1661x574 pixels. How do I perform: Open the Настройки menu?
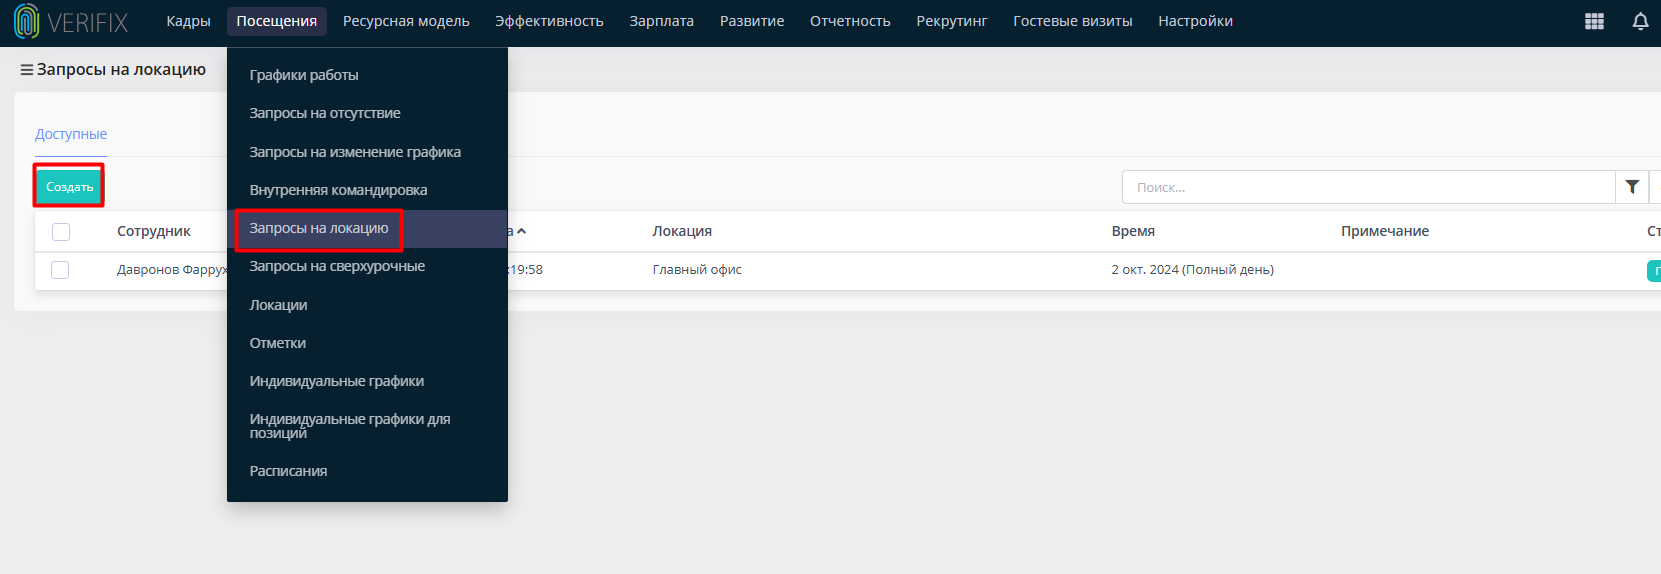point(1195,21)
